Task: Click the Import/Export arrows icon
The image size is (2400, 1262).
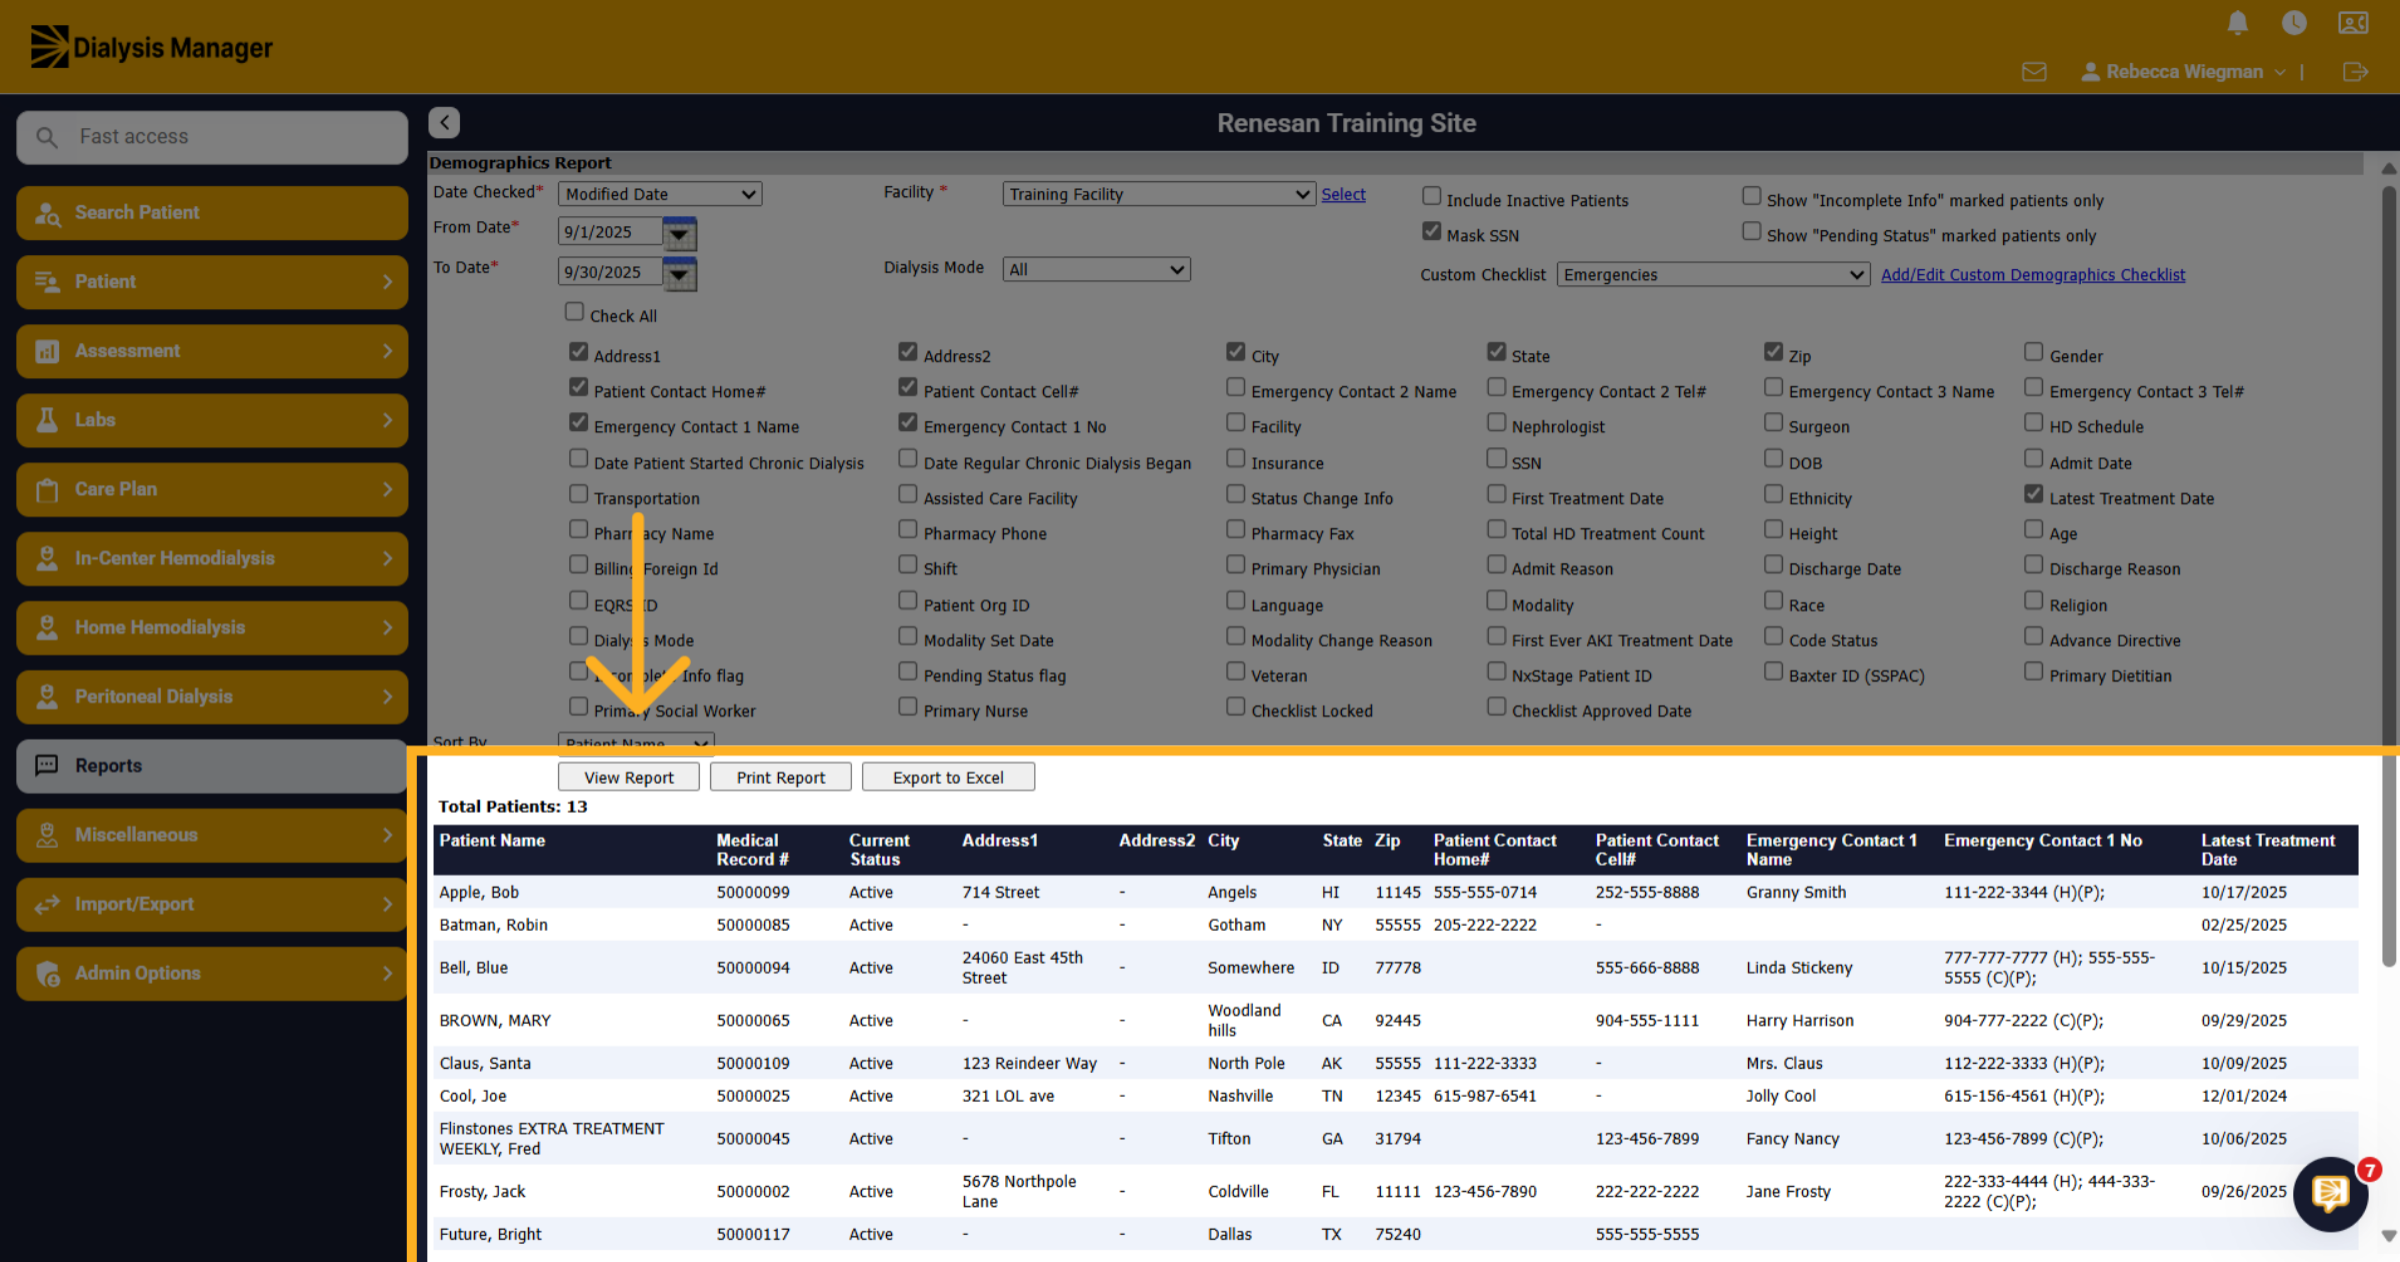Action: (47, 904)
